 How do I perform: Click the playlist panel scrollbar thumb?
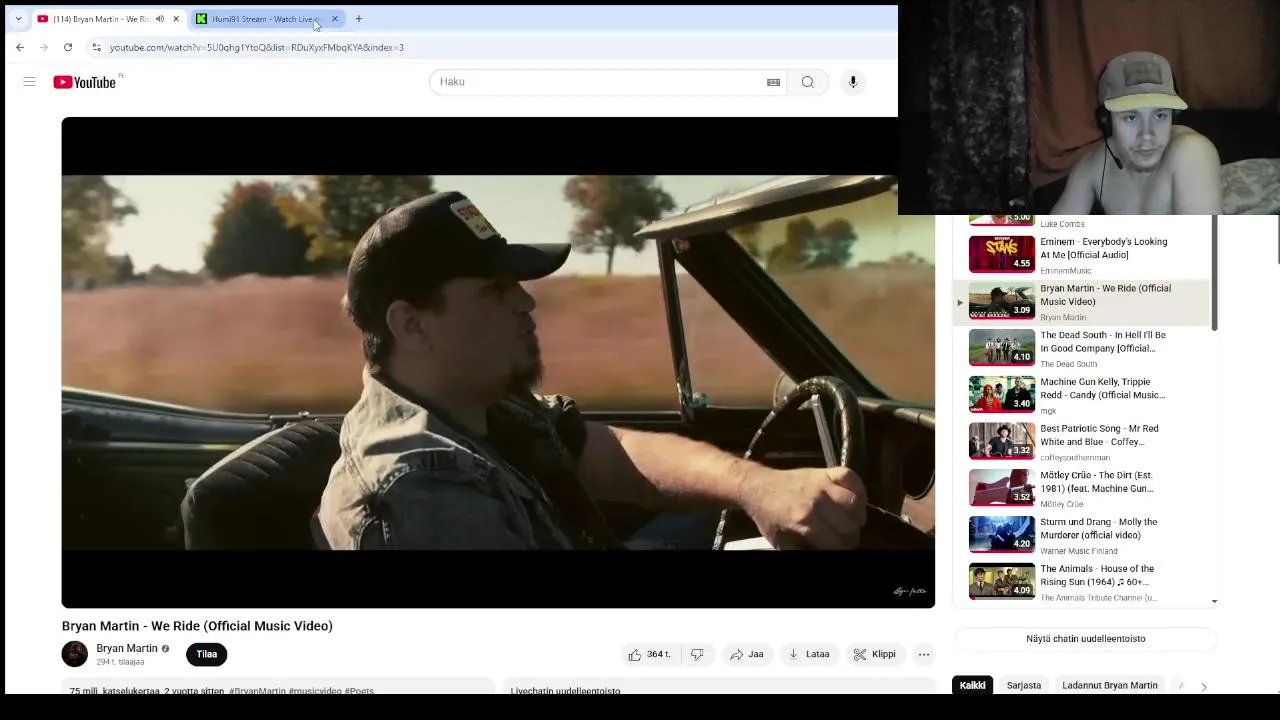pos(1214,272)
